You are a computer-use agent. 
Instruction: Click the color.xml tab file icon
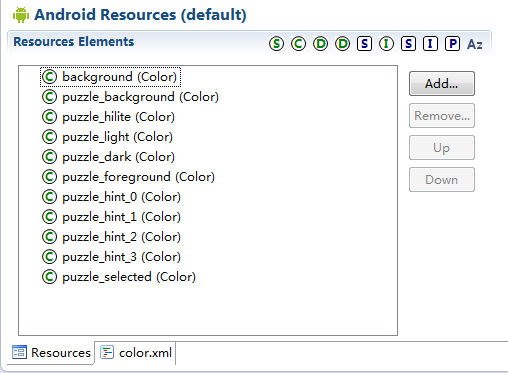tap(107, 352)
